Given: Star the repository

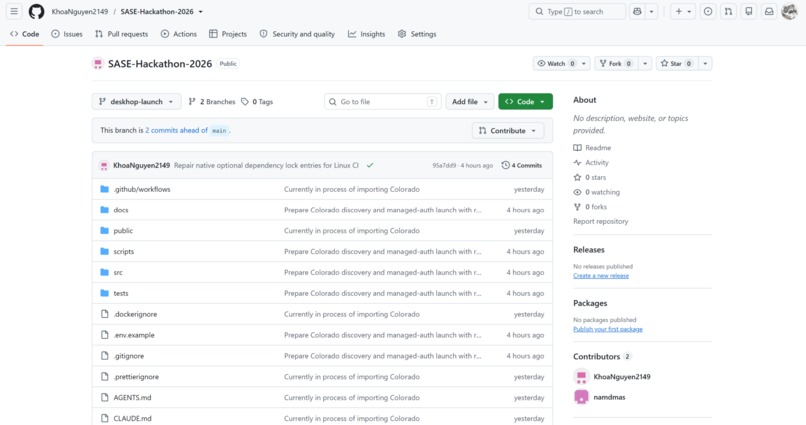Looking at the screenshot, I should point(677,64).
